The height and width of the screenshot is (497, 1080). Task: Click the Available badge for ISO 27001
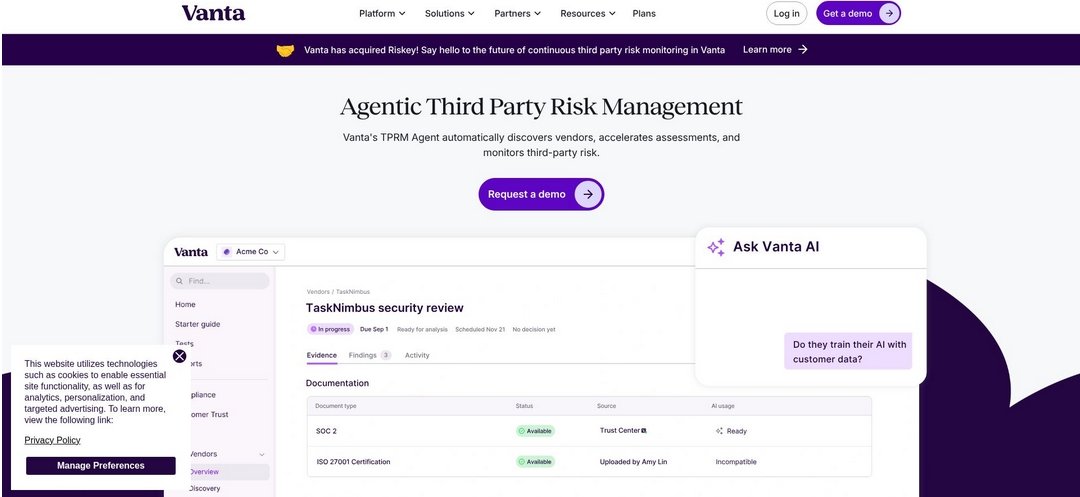[x=535, y=461]
